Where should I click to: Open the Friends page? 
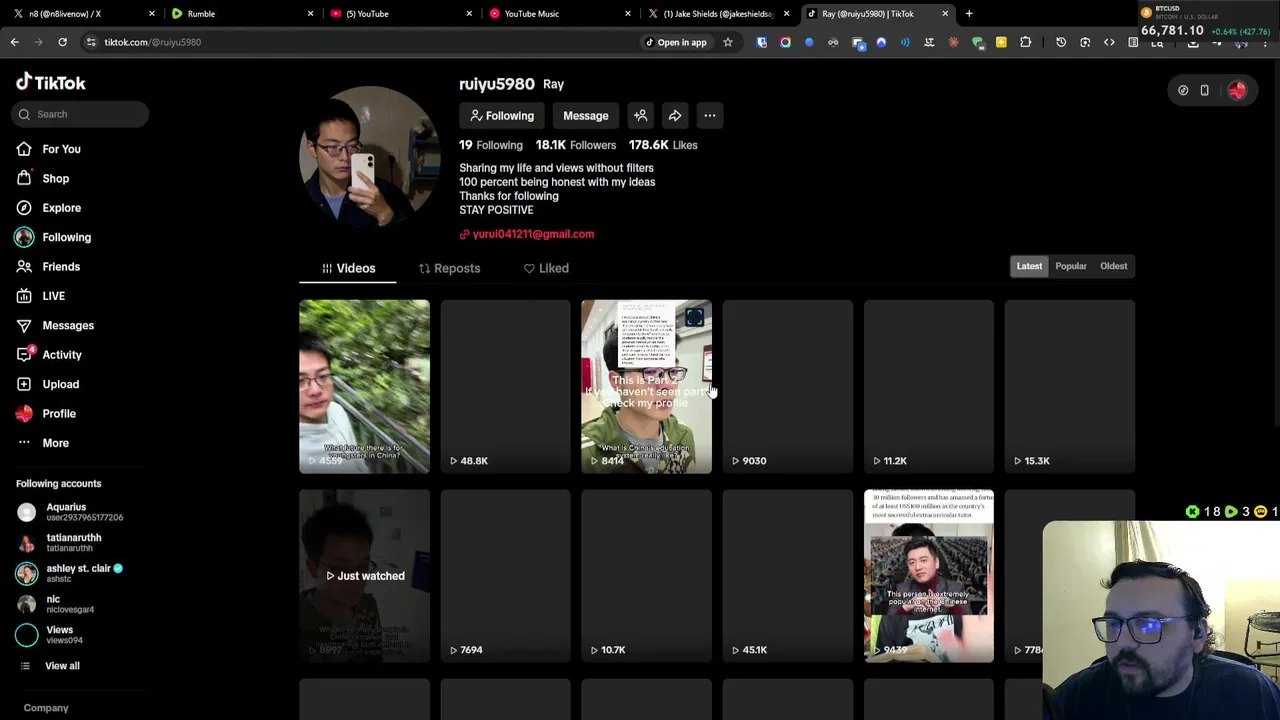(60, 267)
